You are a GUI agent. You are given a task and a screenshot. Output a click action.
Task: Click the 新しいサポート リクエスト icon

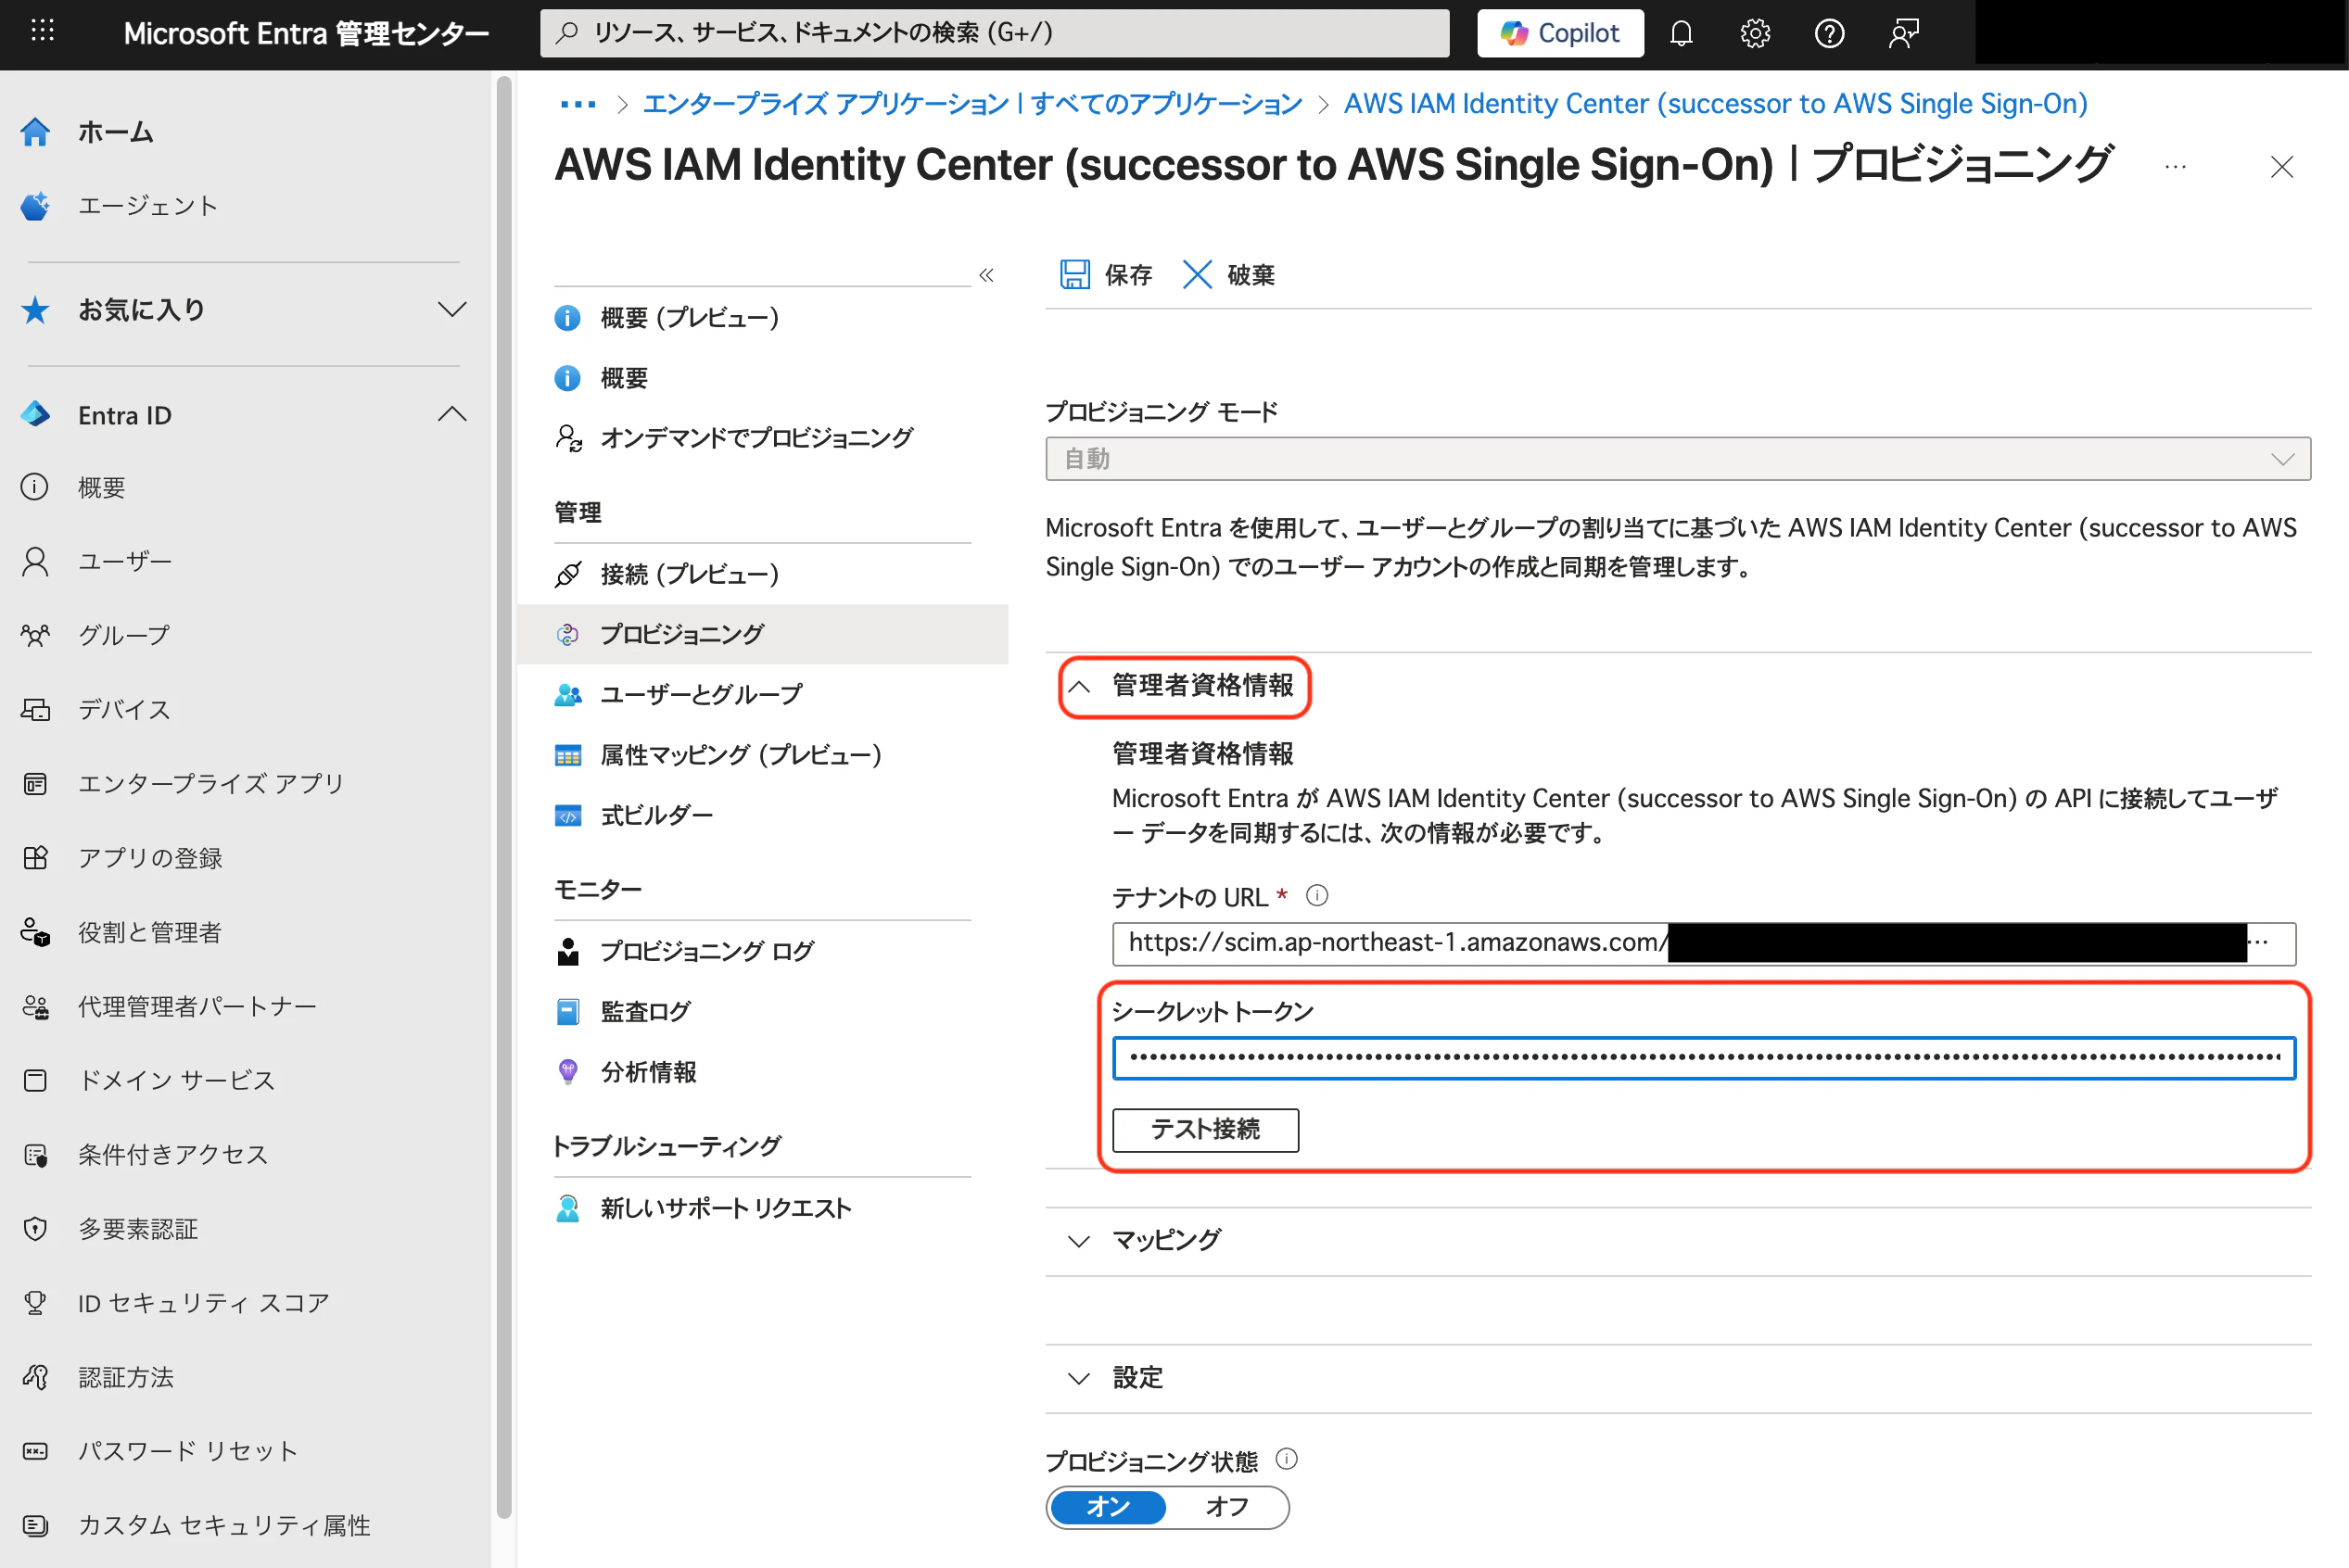click(x=568, y=1208)
